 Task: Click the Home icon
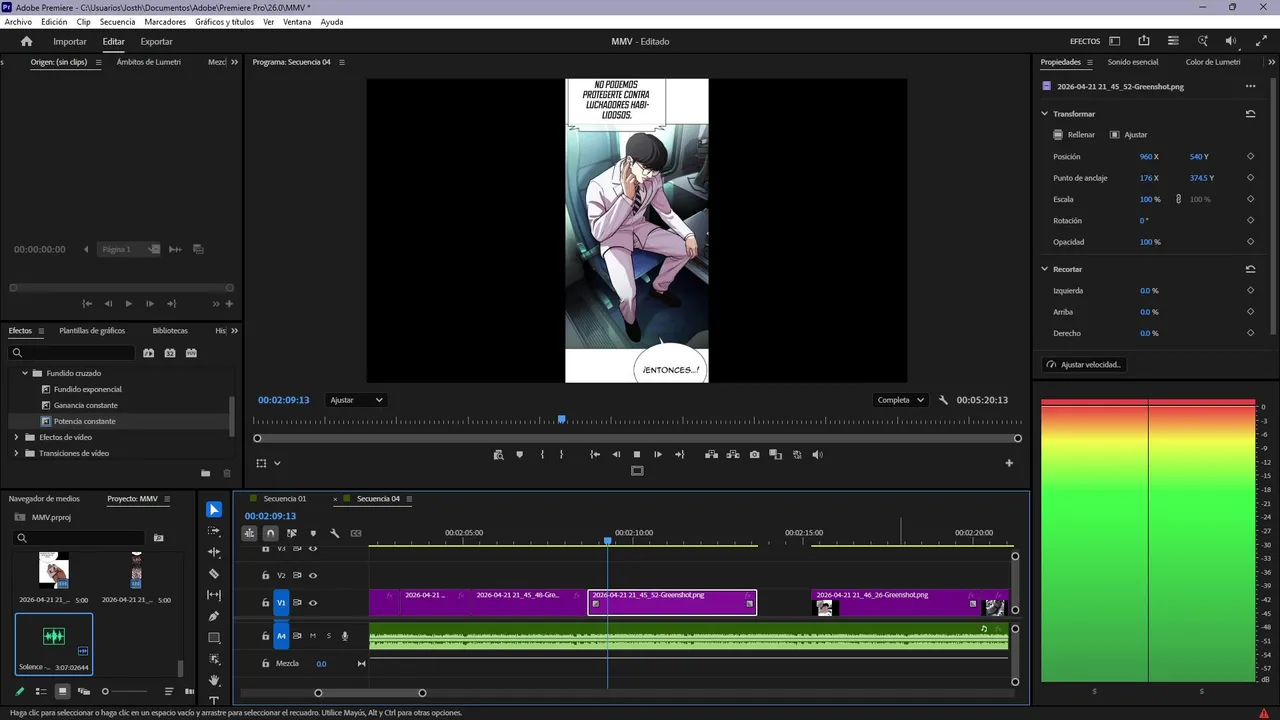point(27,42)
